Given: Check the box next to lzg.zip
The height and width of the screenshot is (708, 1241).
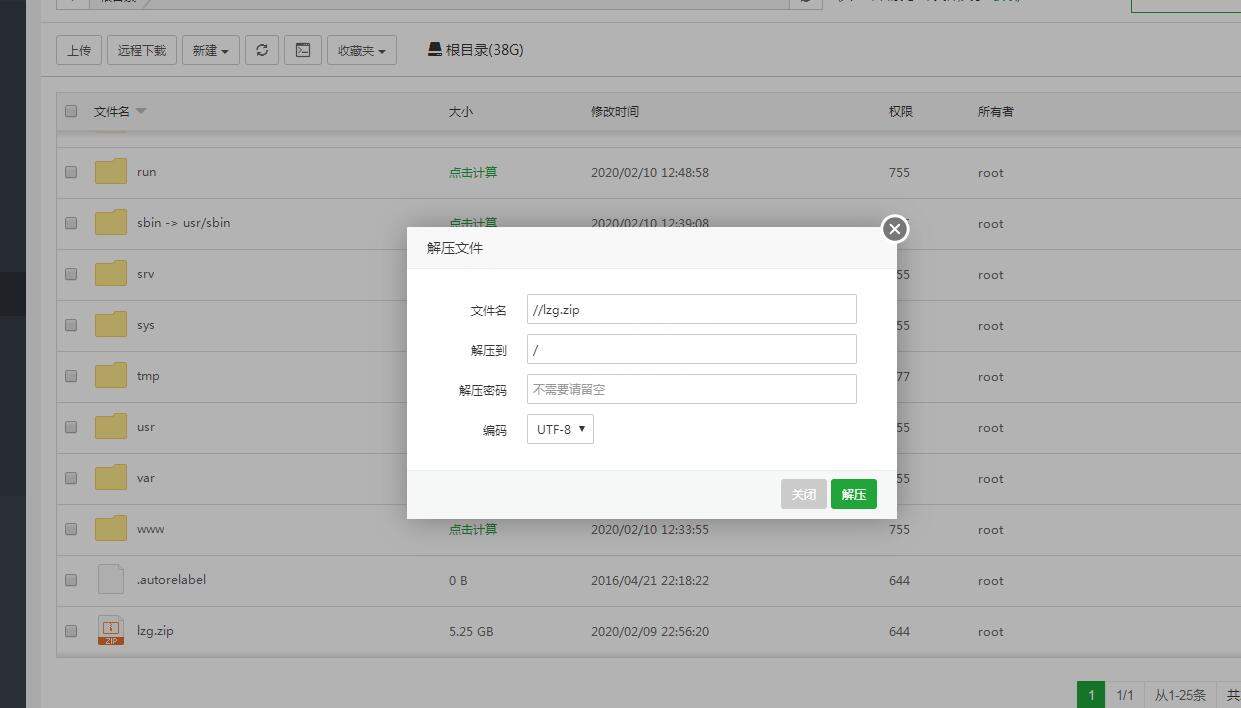Looking at the screenshot, I should click(x=71, y=631).
